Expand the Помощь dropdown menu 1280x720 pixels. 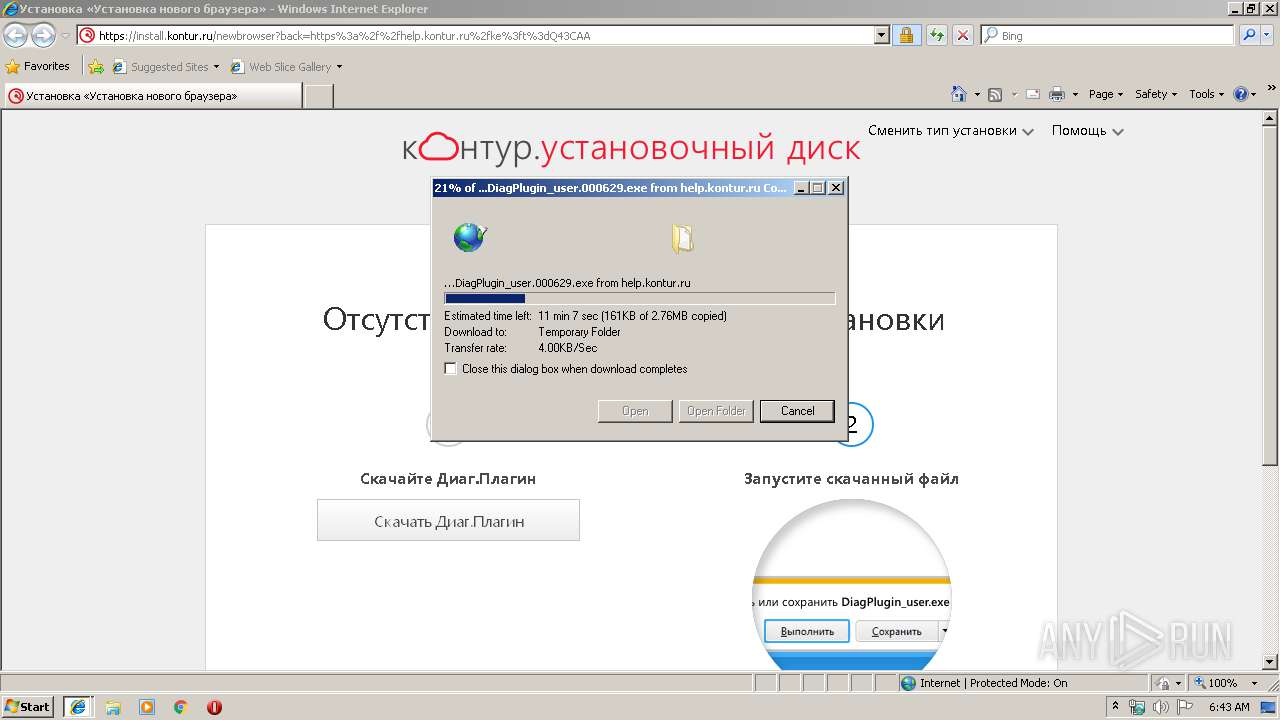(x=1087, y=131)
